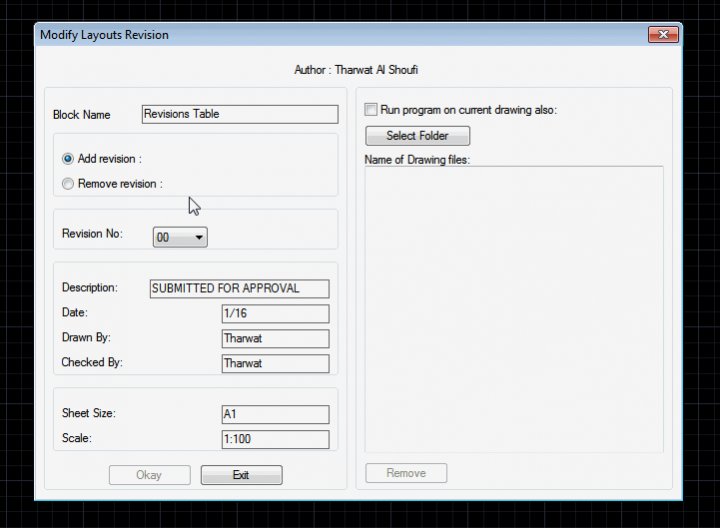The width and height of the screenshot is (720, 528).
Task: Click the Okay button
Action: (x=150, y=475)
